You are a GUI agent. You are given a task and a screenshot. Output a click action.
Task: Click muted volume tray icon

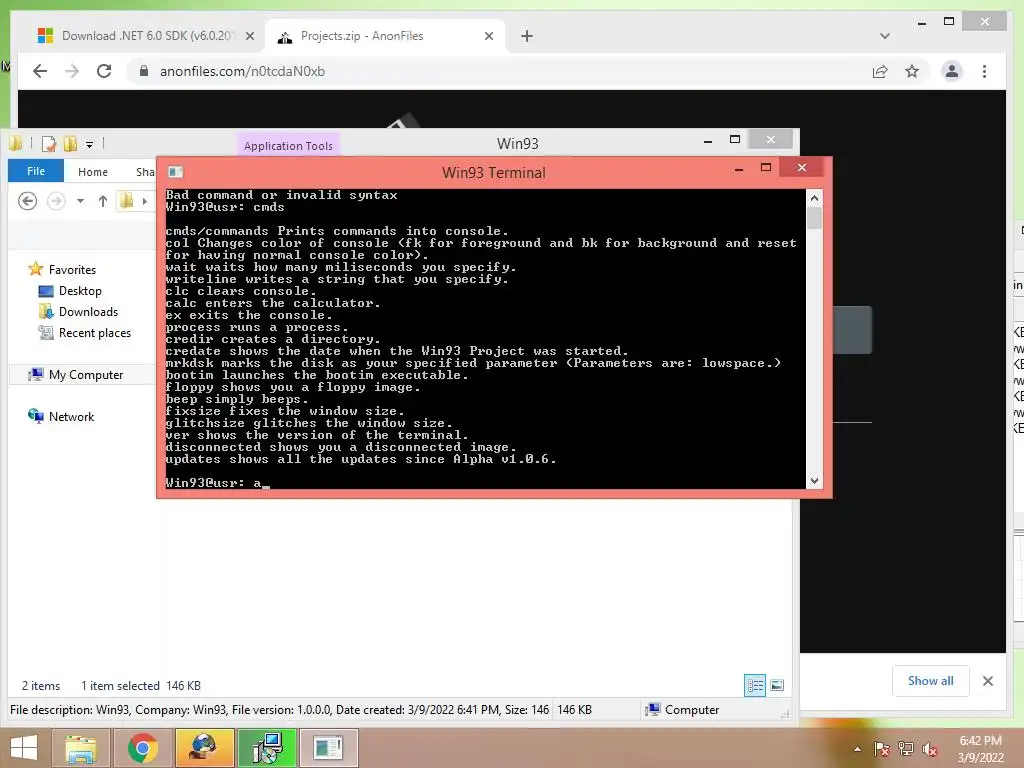click(929, 749)
